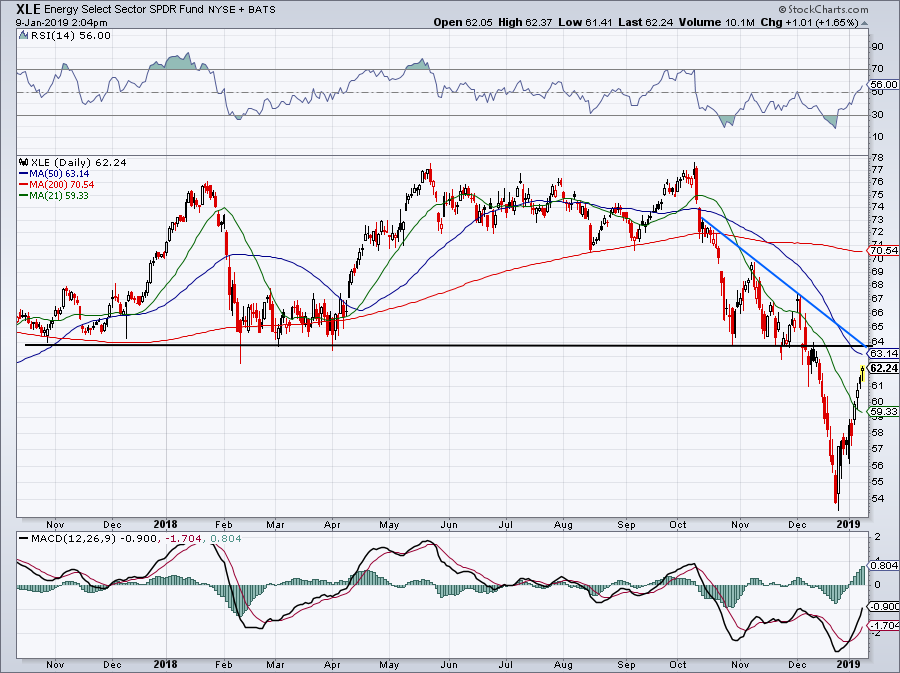
Task: Click the 0.804 MACD histogram tag on the right axis
Action: [885, 565]
